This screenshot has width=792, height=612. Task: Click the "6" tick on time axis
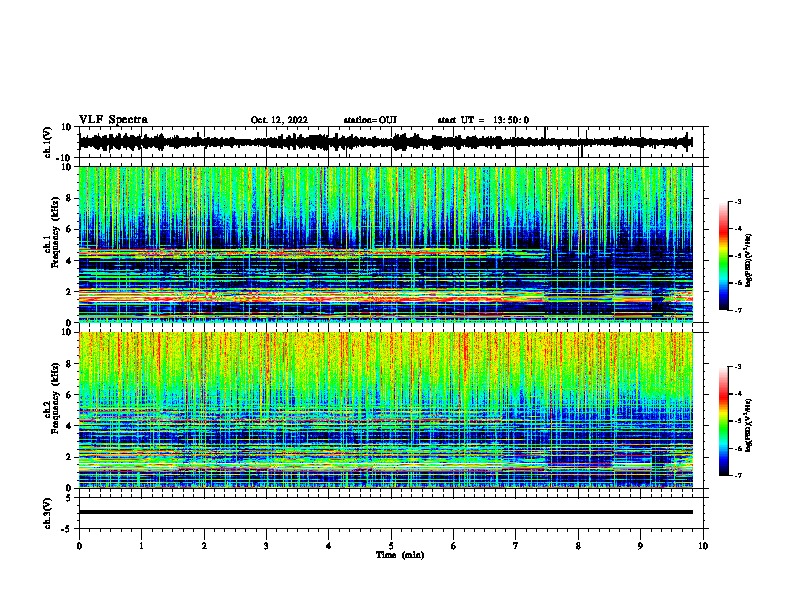[454, 546]
